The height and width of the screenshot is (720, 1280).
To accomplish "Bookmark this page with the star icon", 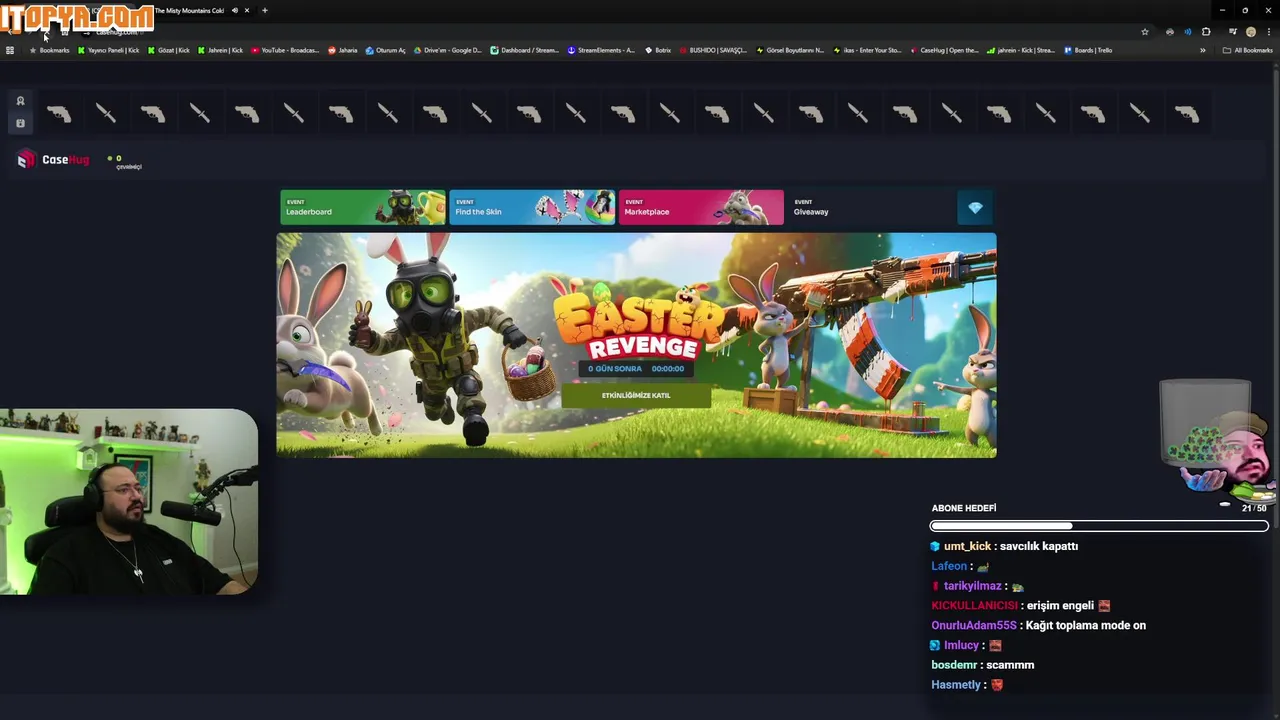I will click(x=1145, y=32).
